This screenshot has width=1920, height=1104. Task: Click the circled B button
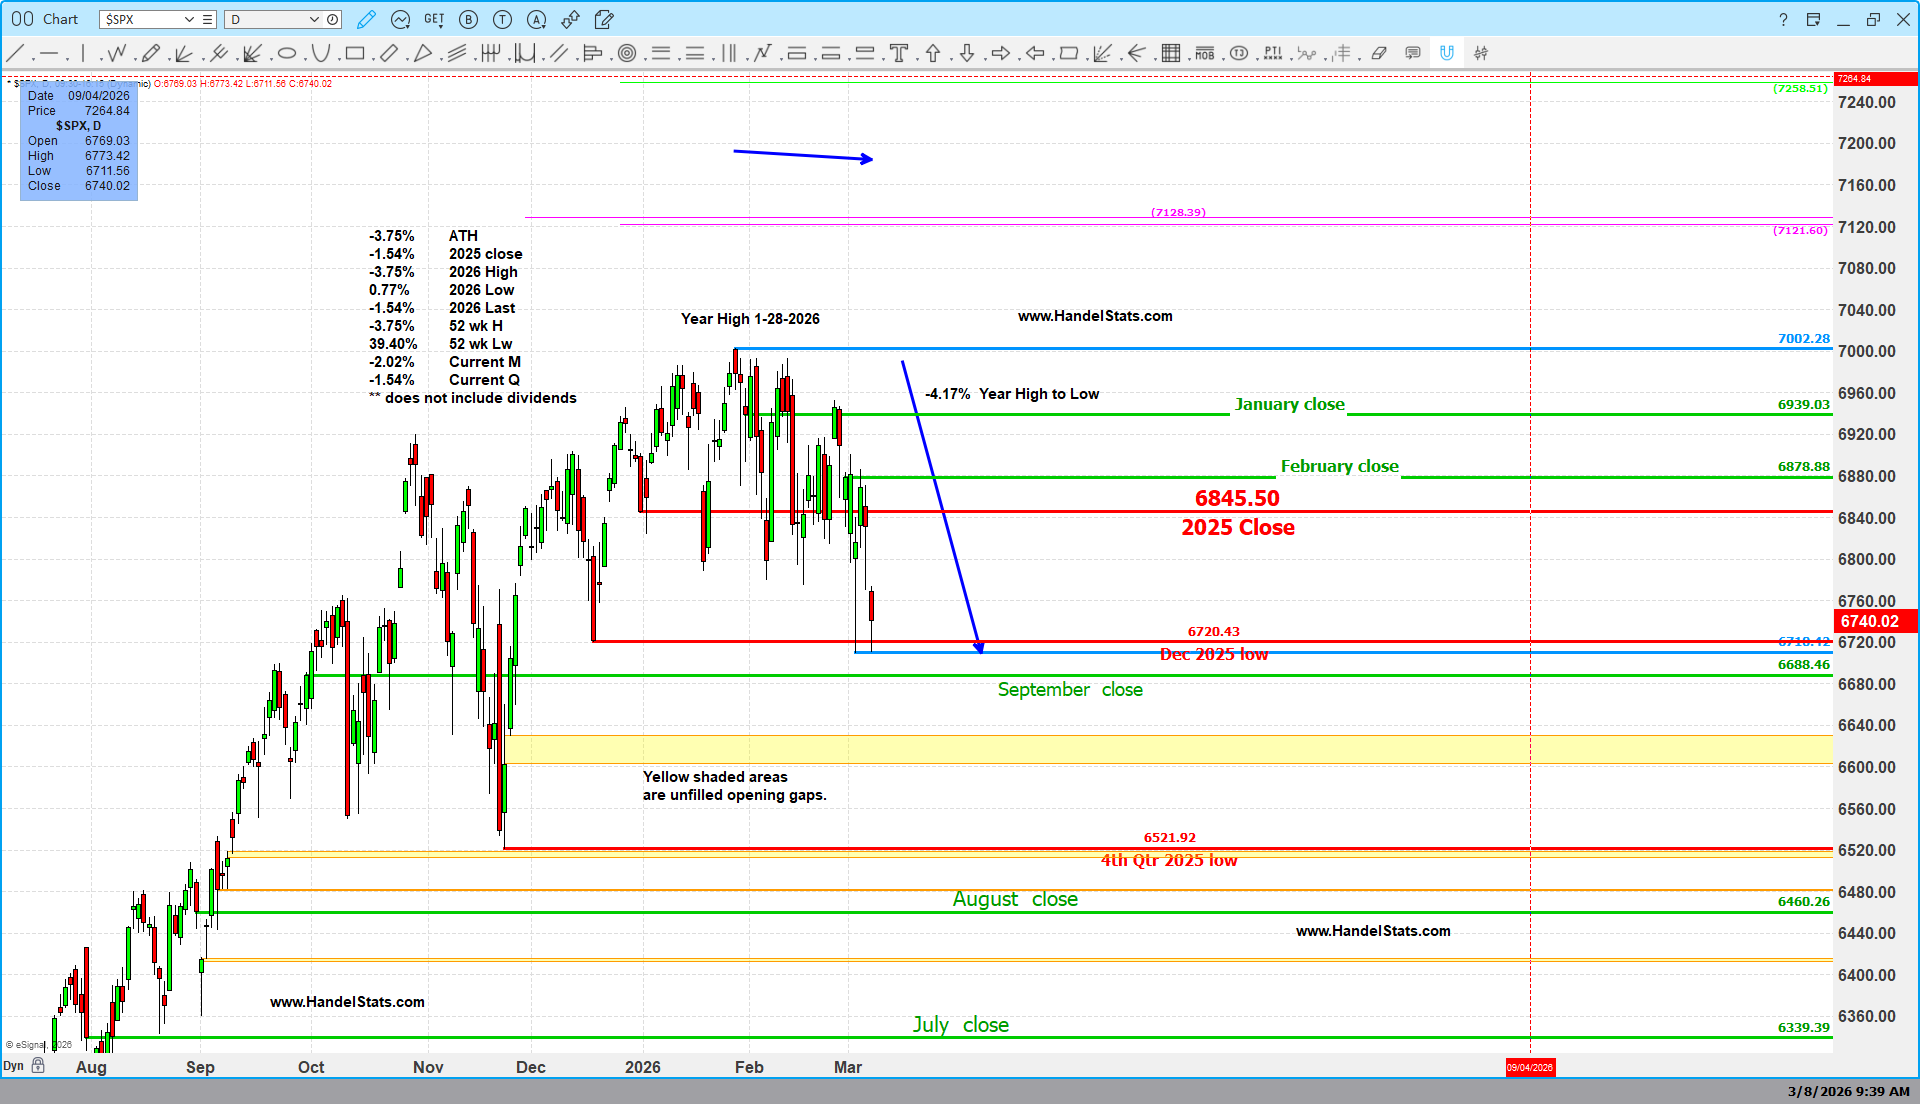tap(468, 19)
